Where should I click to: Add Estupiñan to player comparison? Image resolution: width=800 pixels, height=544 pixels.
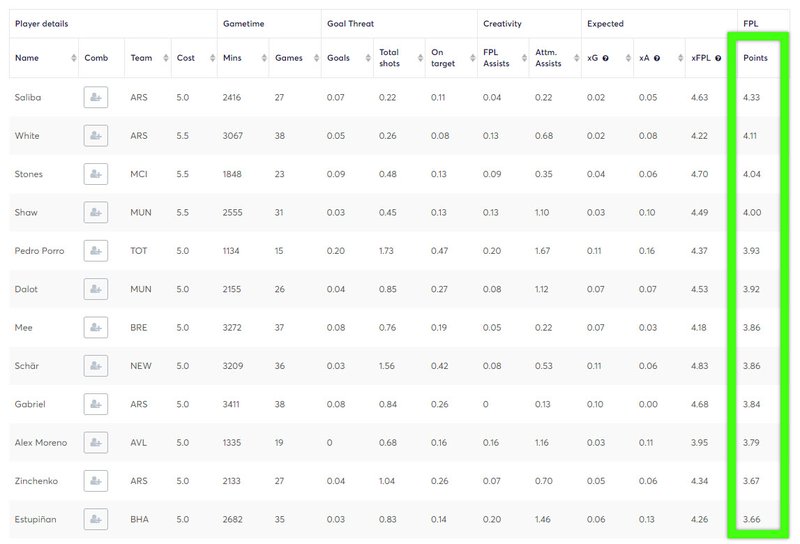point(96,519)
